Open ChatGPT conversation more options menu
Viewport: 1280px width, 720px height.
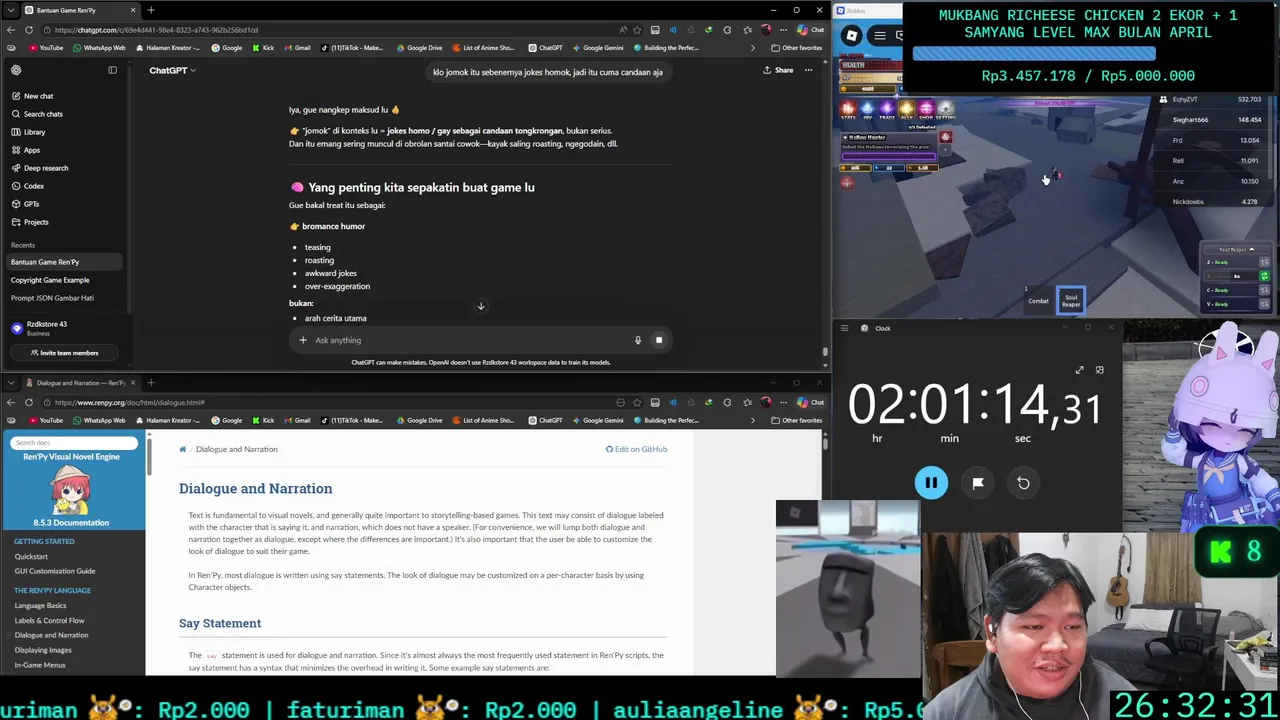(808, 70)
